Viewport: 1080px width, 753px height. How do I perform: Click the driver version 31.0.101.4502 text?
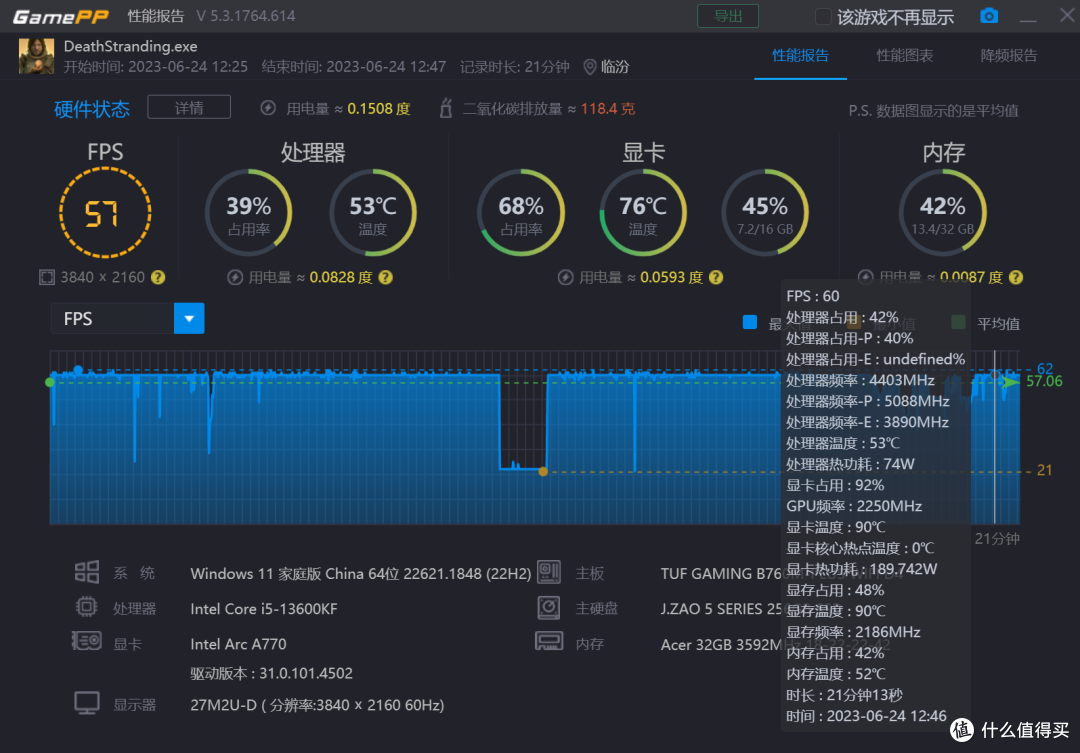coord(271,673)
